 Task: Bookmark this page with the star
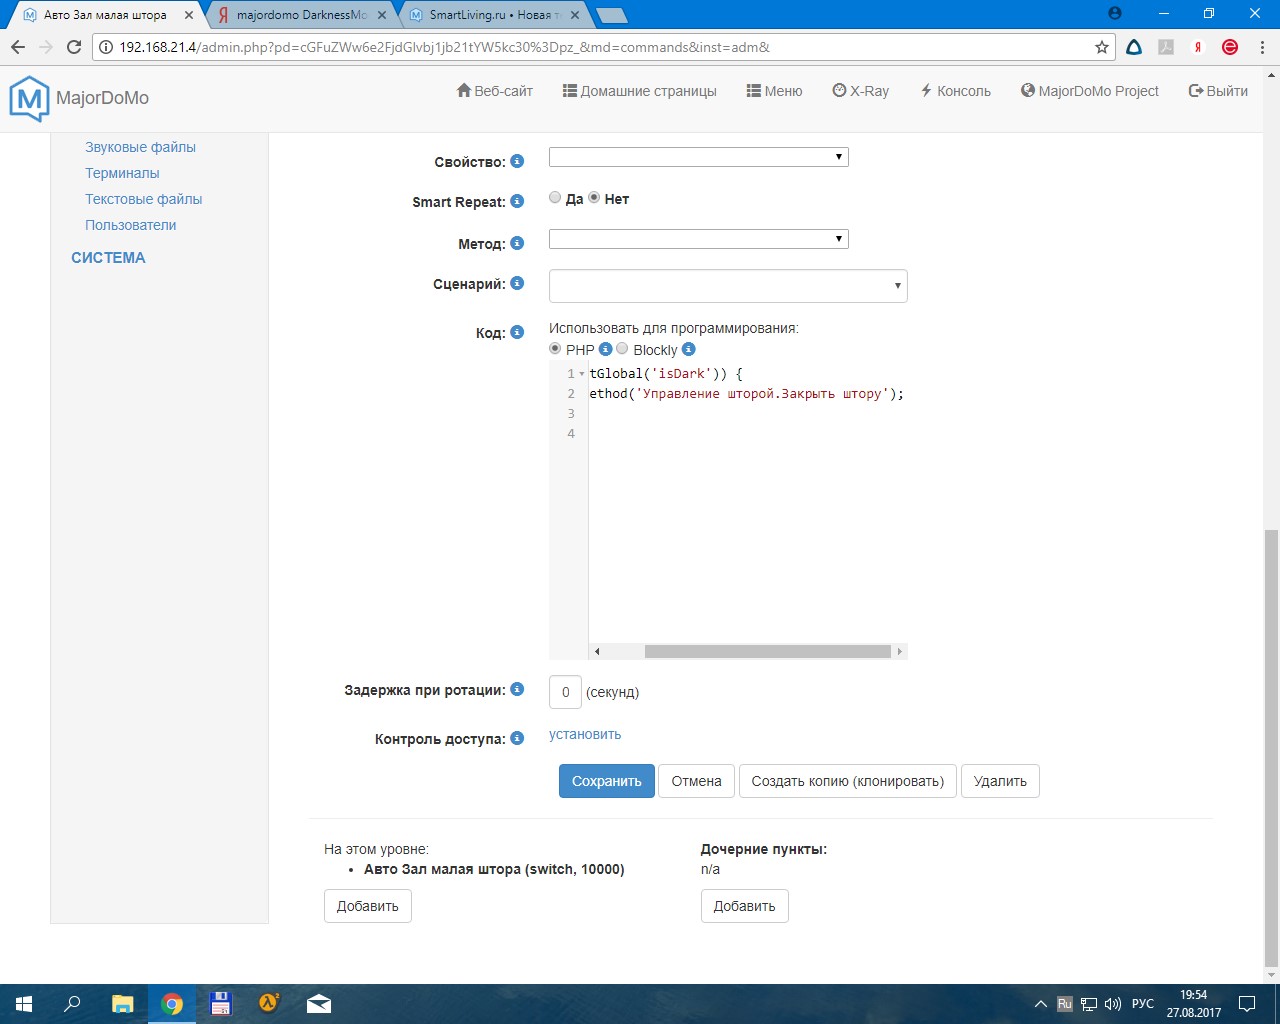point(1102,47)
